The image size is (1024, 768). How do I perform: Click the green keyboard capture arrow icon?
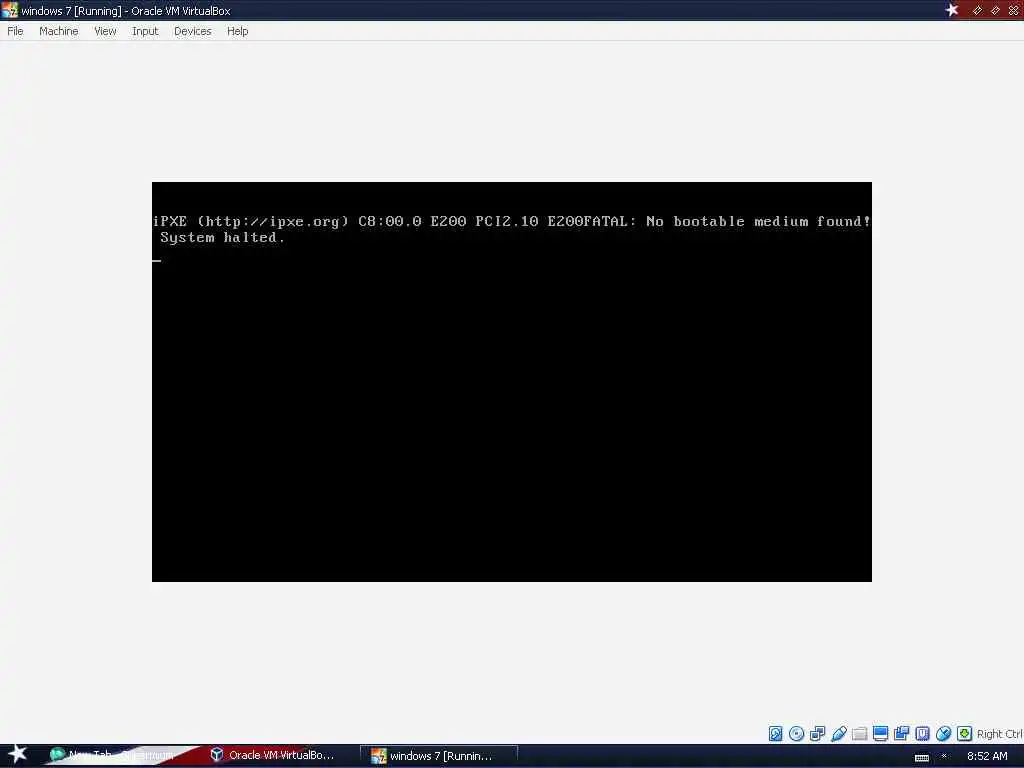click(964, 733)
